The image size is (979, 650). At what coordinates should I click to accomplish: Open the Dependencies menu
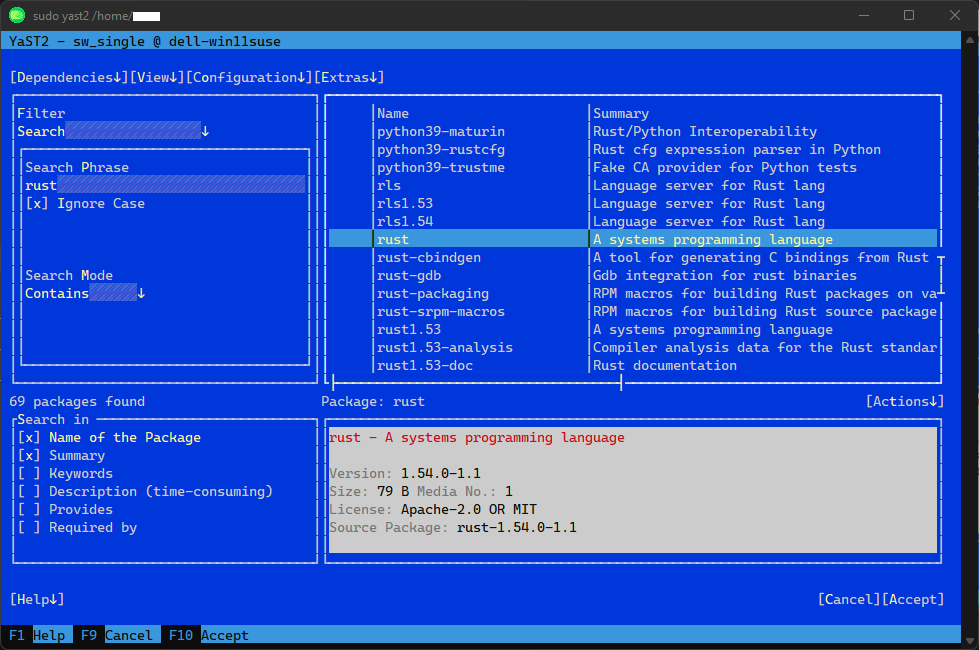point(69,77)
